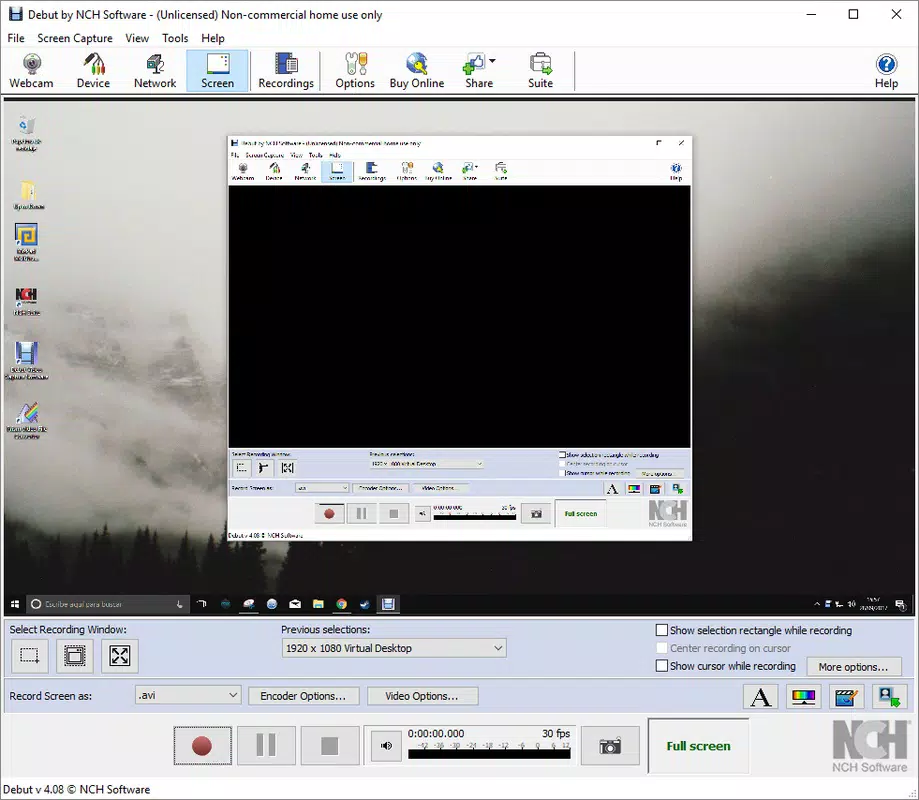
Task: Click the Debut Video Capture desktop shortcut
Action: 26,360
